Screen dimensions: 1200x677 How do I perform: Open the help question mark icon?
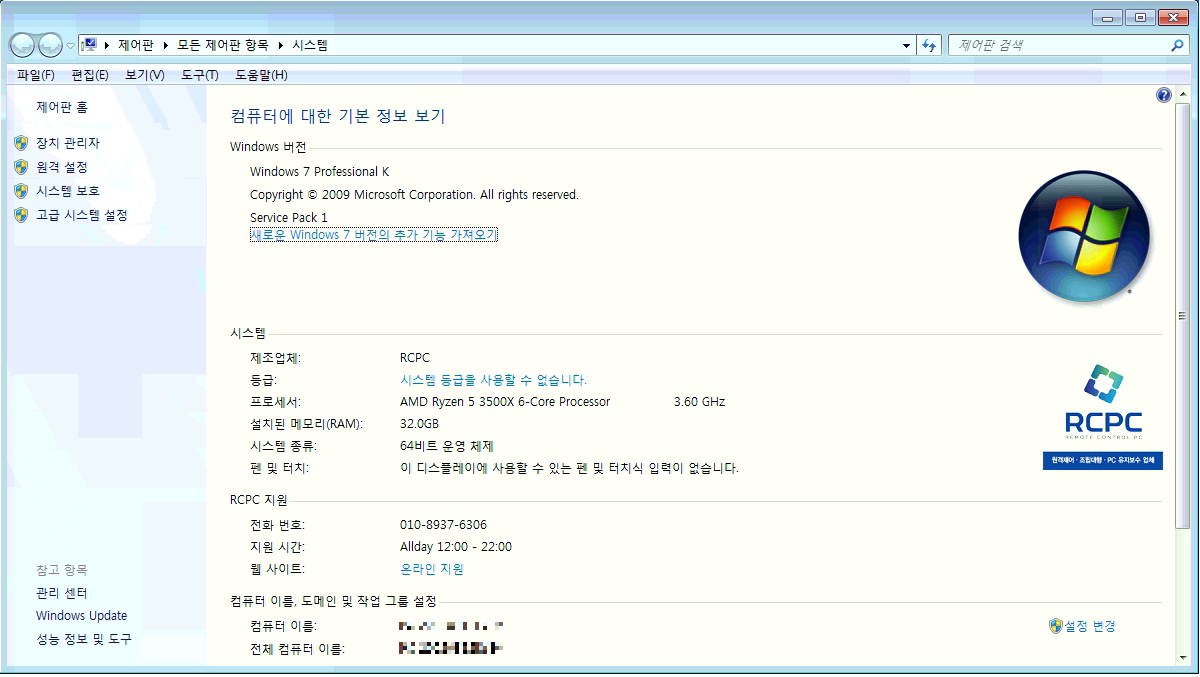(x=1163, y=95)
